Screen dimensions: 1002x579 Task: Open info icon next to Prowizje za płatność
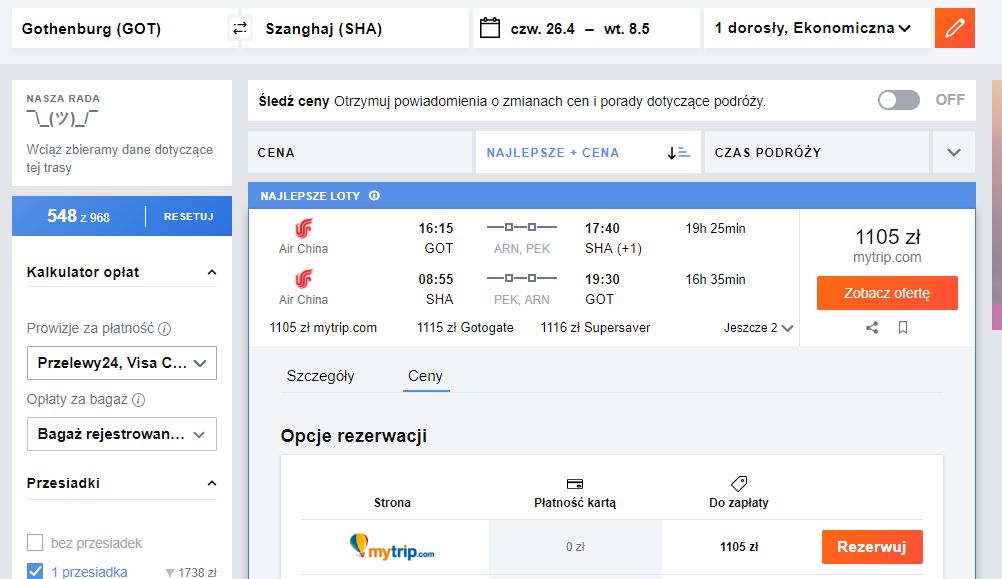(165, 329)
